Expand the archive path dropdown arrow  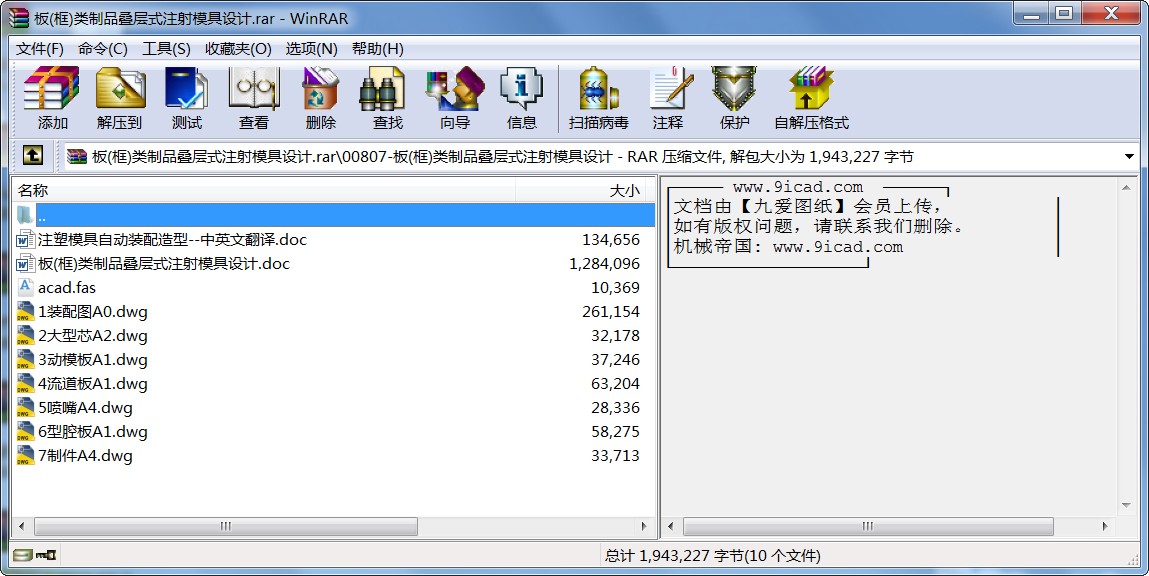tap(1129, 157)
